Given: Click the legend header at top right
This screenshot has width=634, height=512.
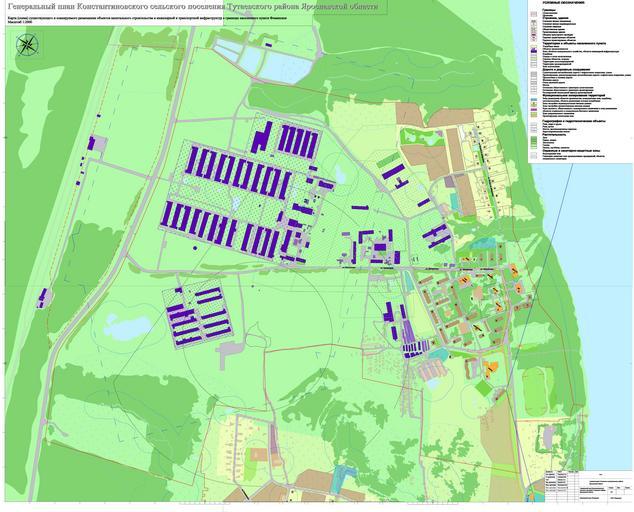Looking at the screenshot, I should tap(563, 4).
